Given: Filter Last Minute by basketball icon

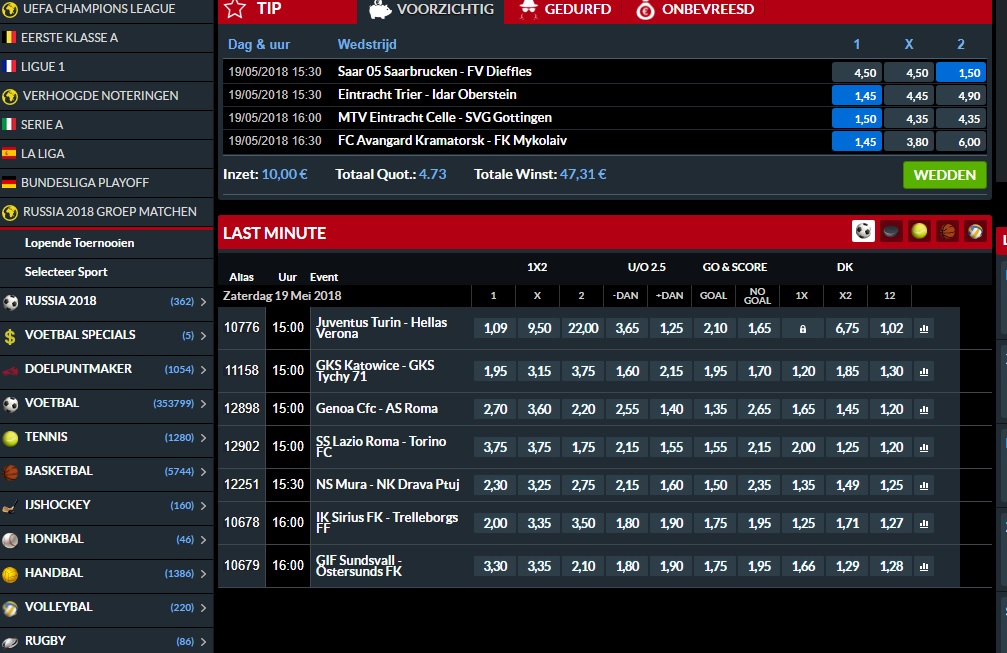Looking at the screenshot, I should pyautogui.click(x=947, y=231).
